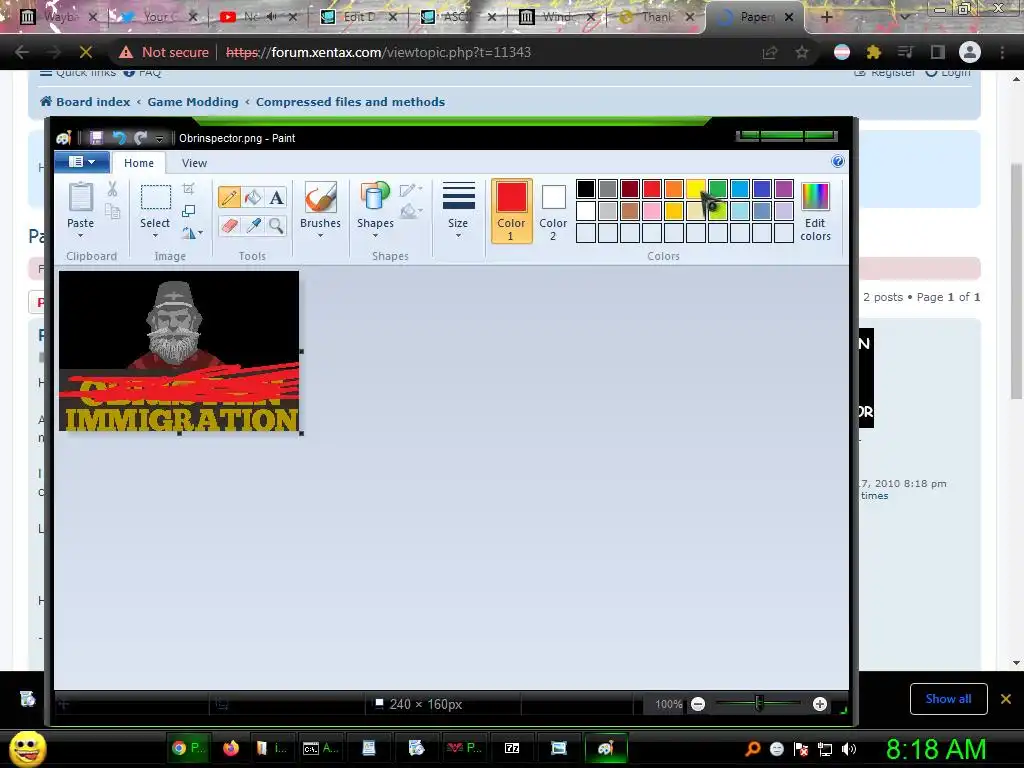Open the Shape outline dropdown

(x=411, y=190)
